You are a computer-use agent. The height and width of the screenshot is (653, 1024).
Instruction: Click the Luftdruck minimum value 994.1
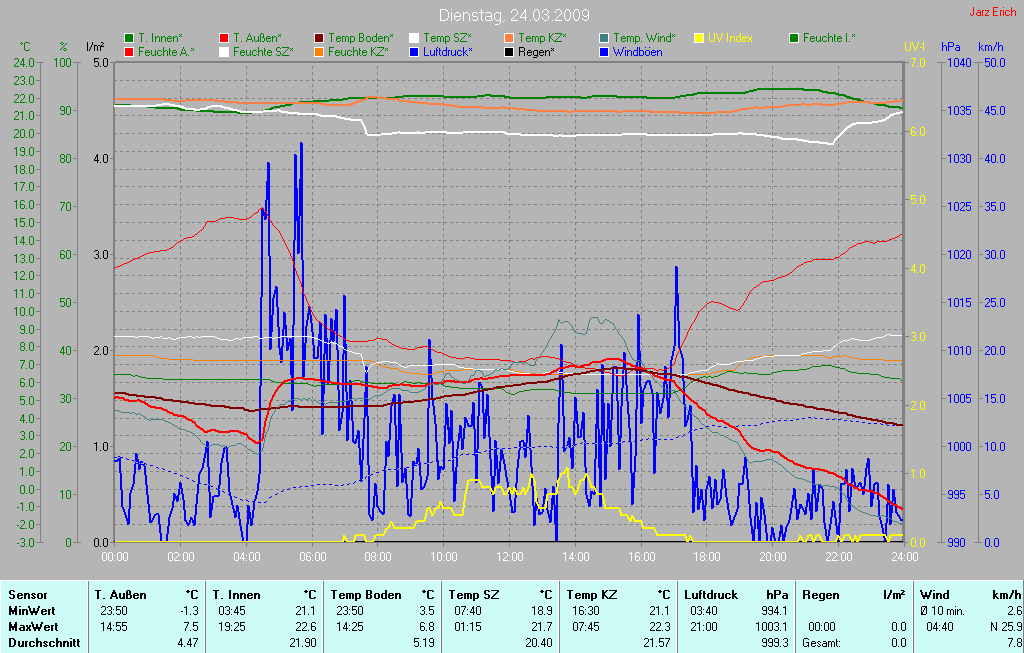point(775,611)
